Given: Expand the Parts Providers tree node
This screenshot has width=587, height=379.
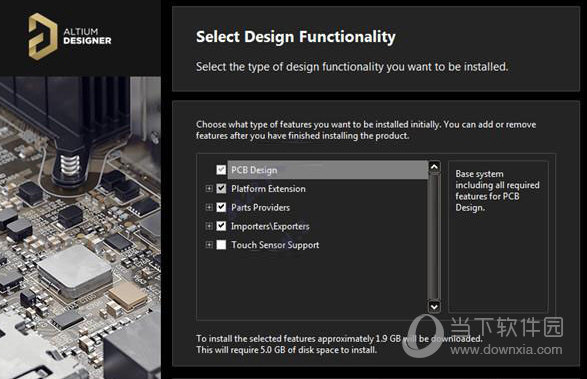Looking at the screenshot, I should tap(209, 207).
